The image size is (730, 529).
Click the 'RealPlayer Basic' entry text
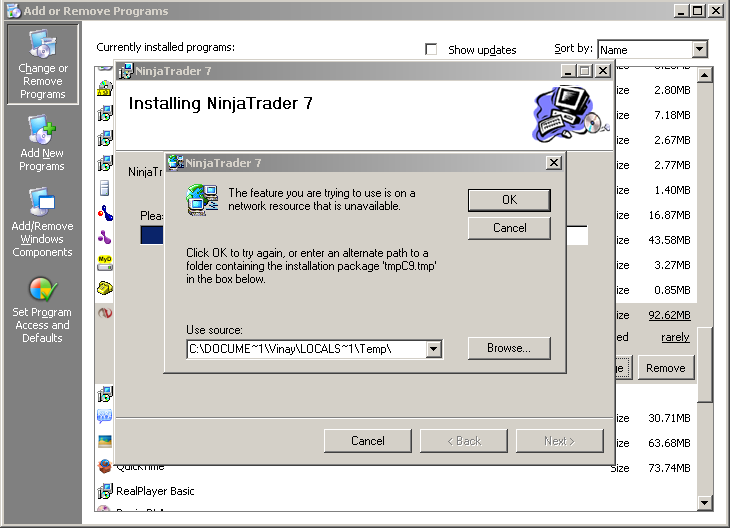(155, 491)
